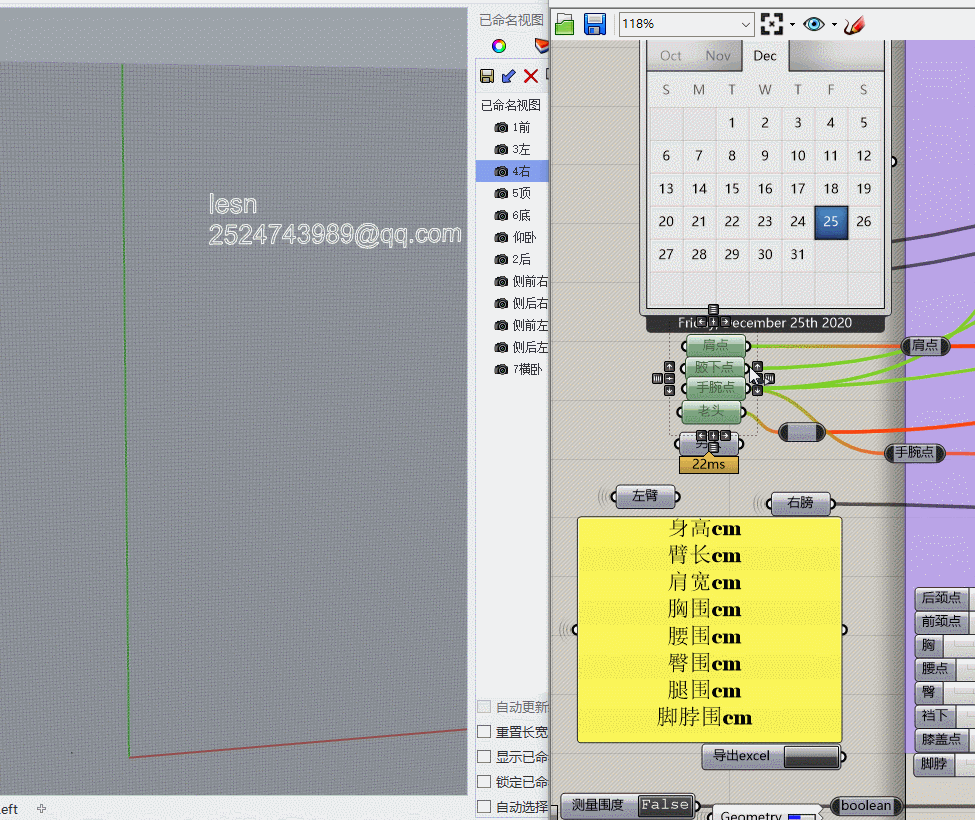Click the 膝盖点 slider label
This screenshot has width=975, height=820.
pos(941,740)
